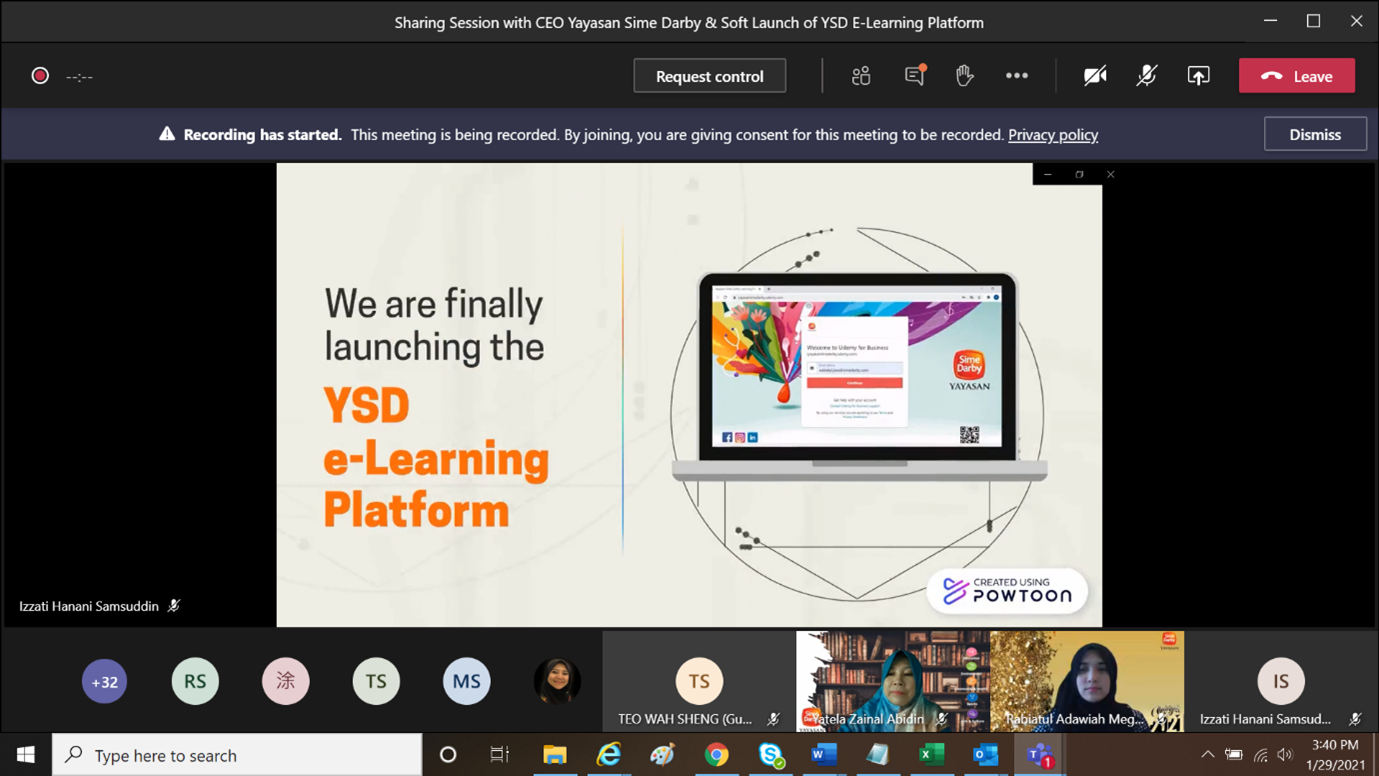Click the Windows search box
This screenshot has height=776, width=1379.
click(237, 755)
